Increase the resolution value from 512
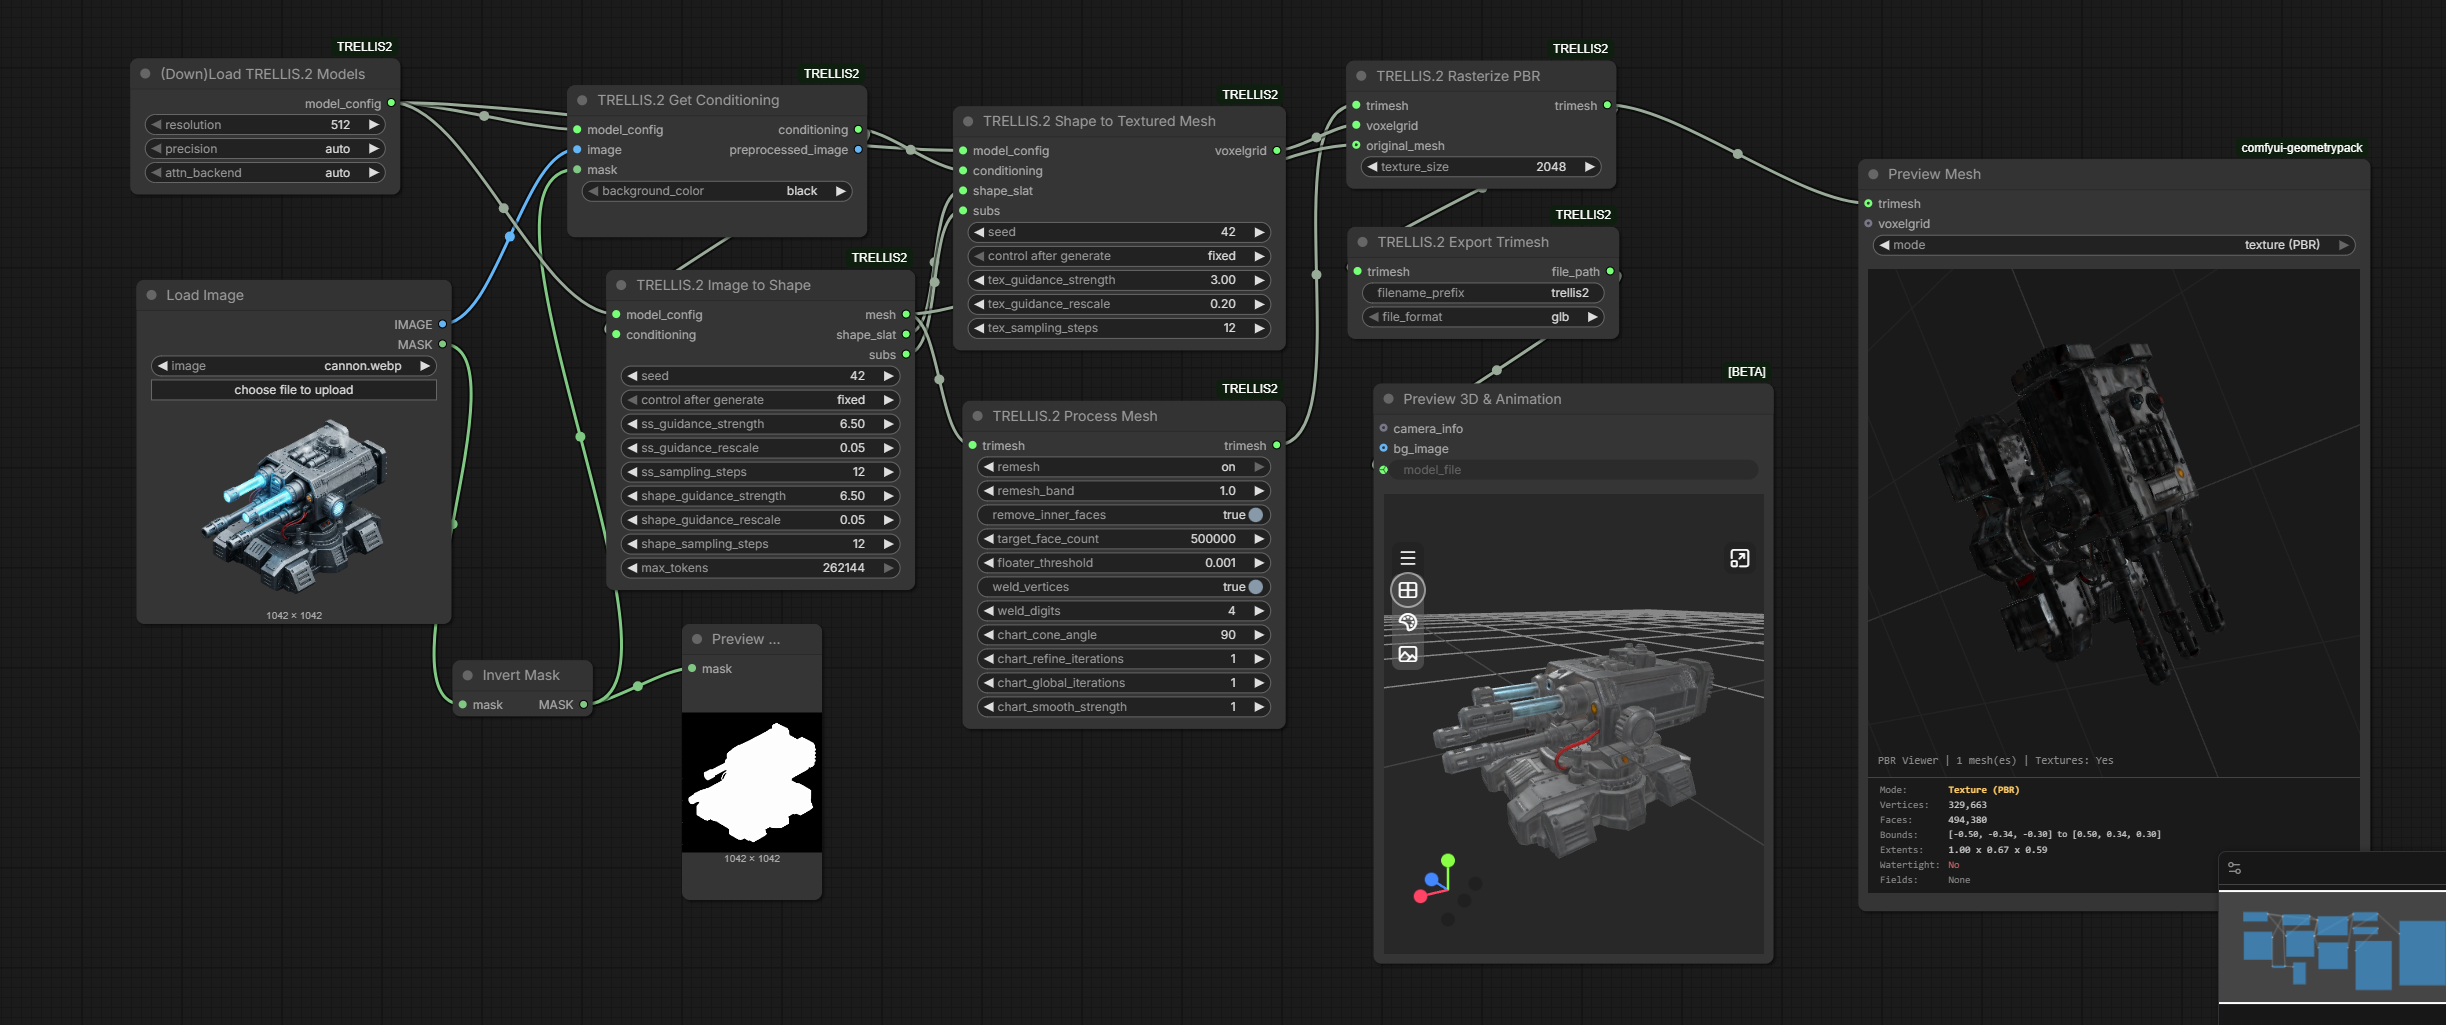Screen dimensions: 2446x1025 374,125
